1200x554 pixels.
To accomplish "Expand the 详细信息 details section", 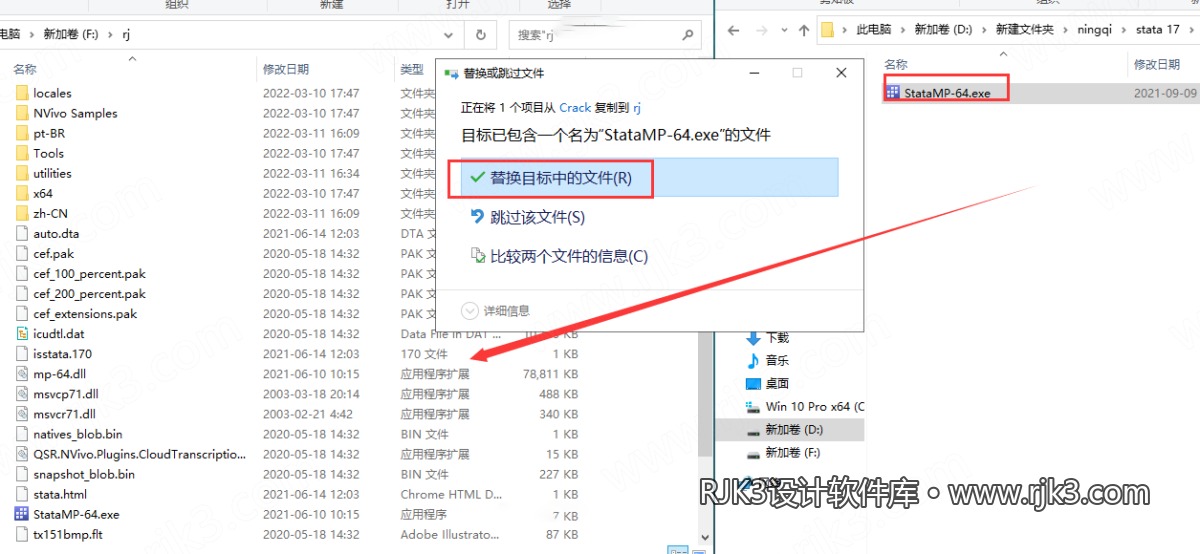I will click(x=496, y=311).
